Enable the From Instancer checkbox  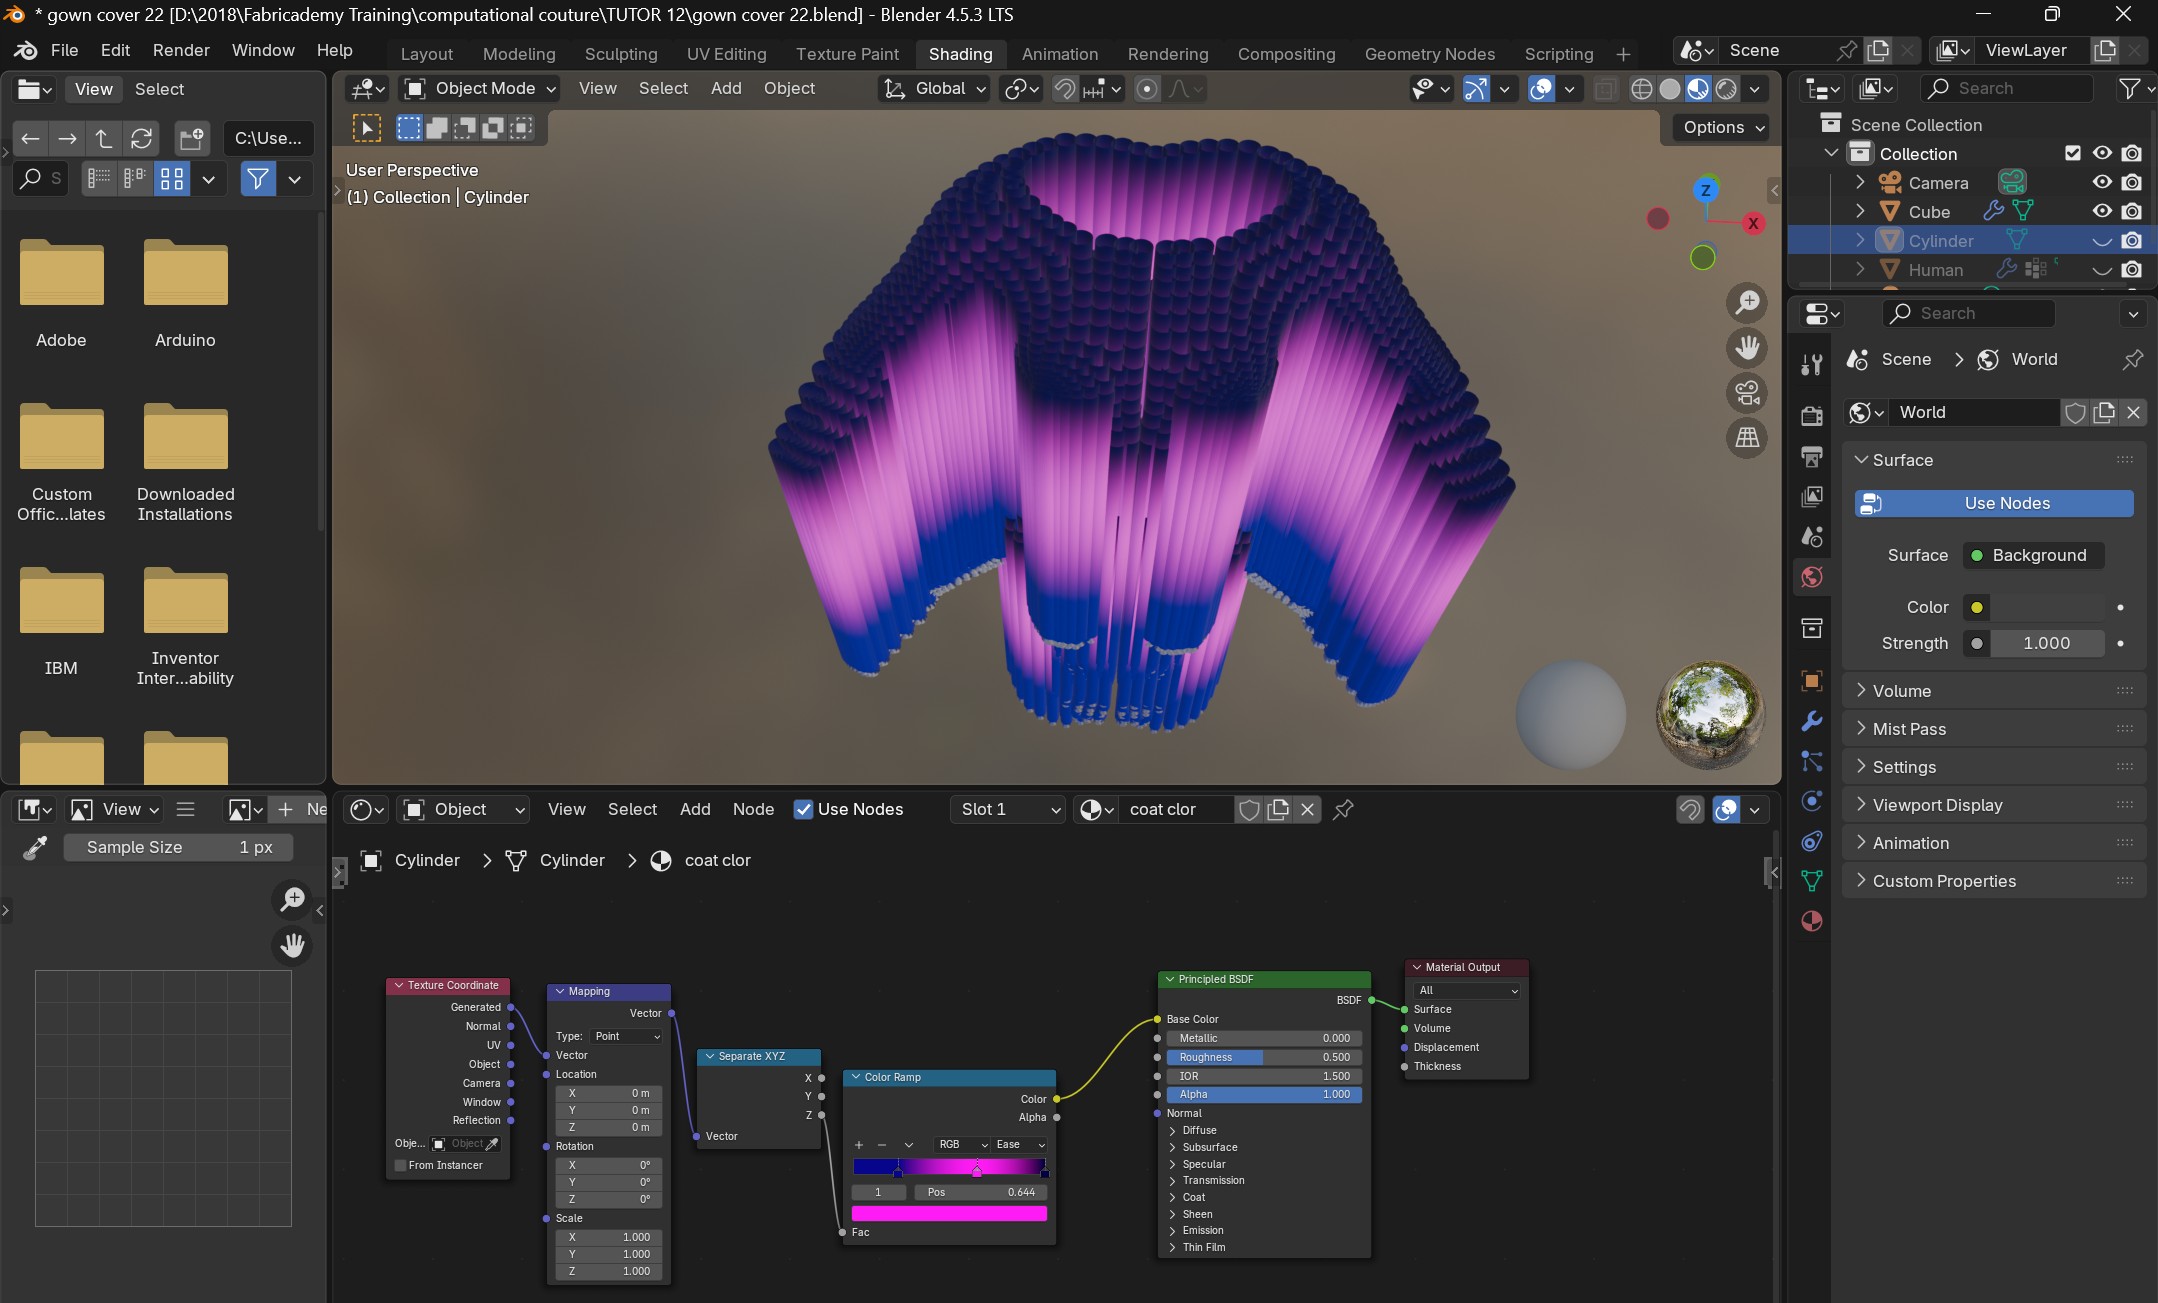pos(401,1165)
